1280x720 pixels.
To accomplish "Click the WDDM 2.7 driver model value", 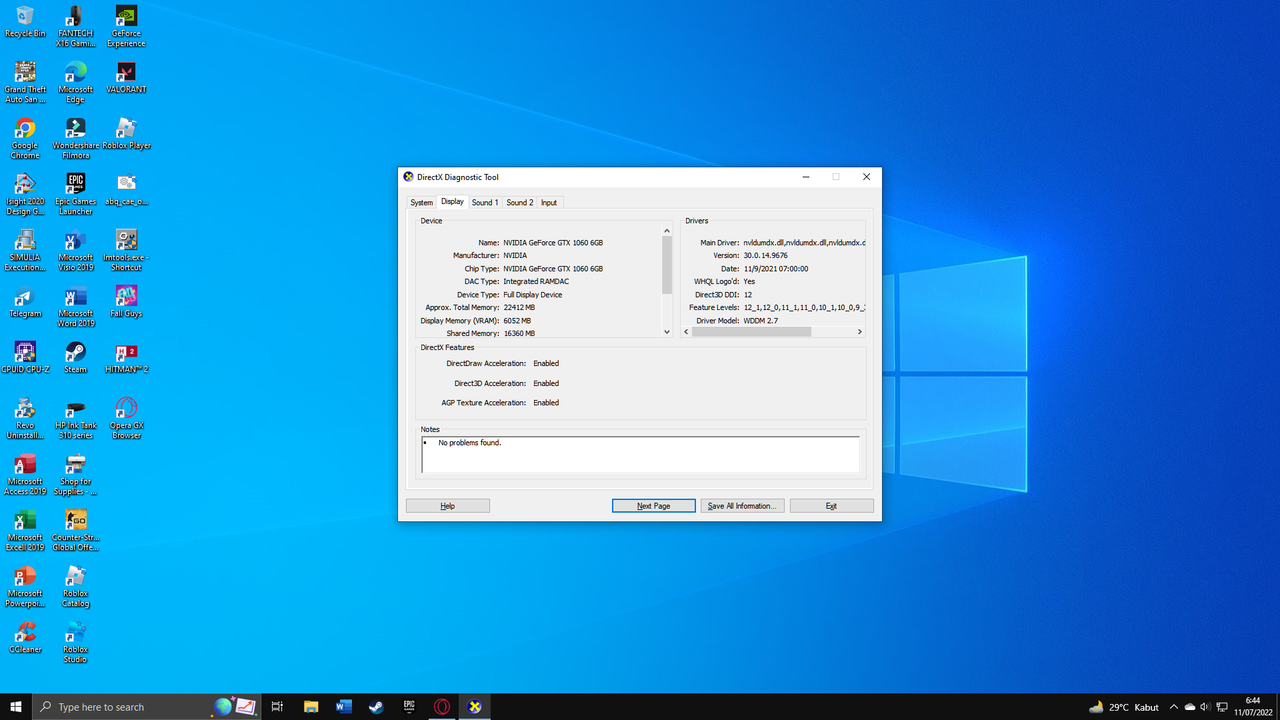I will (761, 321).
